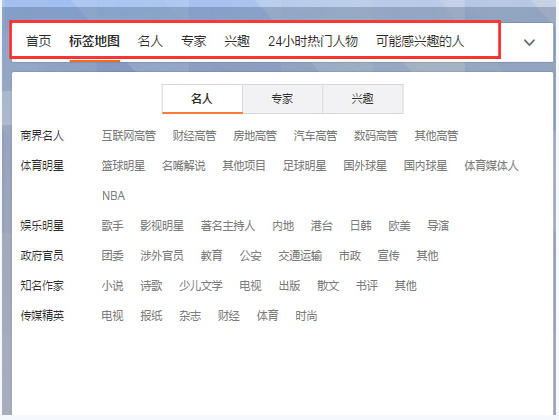Open the 篮球明星 tag
Viewport: 559px width, 420px height.
123,166
